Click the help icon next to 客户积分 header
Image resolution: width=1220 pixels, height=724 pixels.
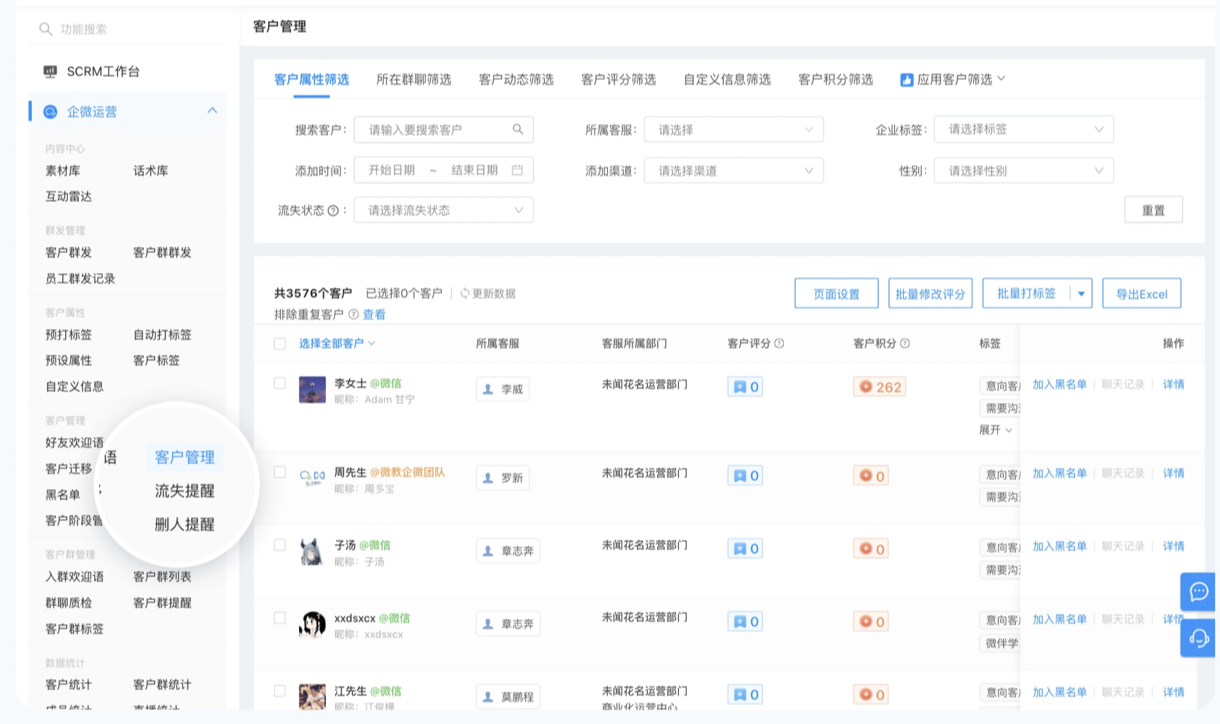pos(905,343)
